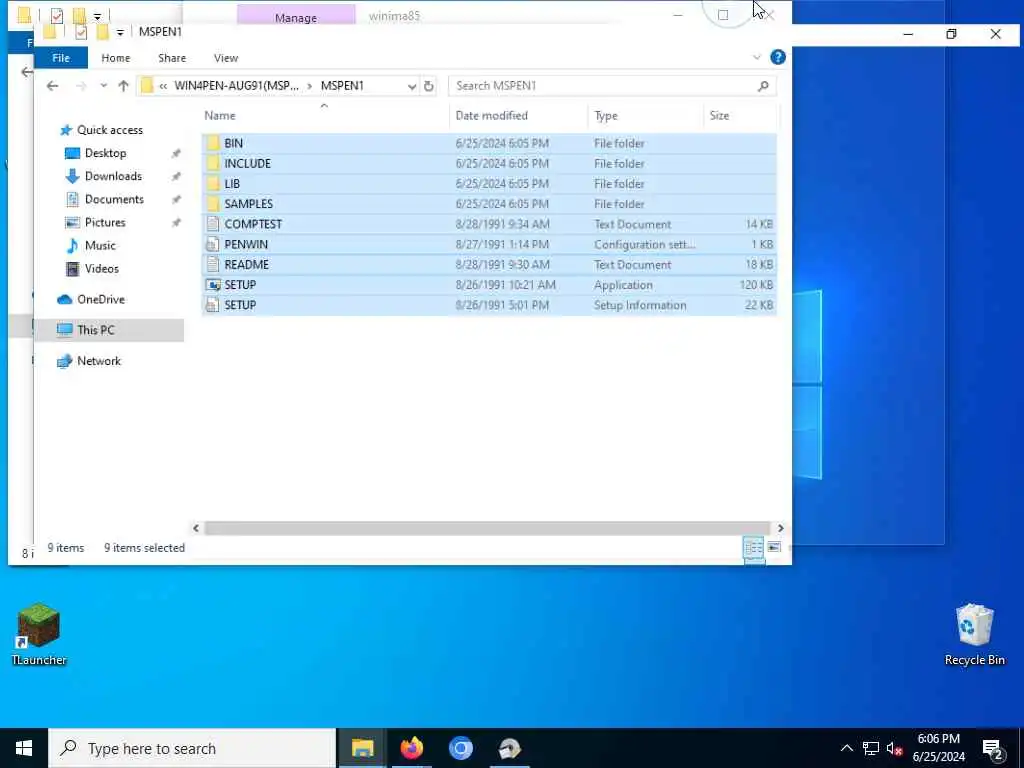Switch to Large icons view layout
1024x768 pixels.
[775, 547]
